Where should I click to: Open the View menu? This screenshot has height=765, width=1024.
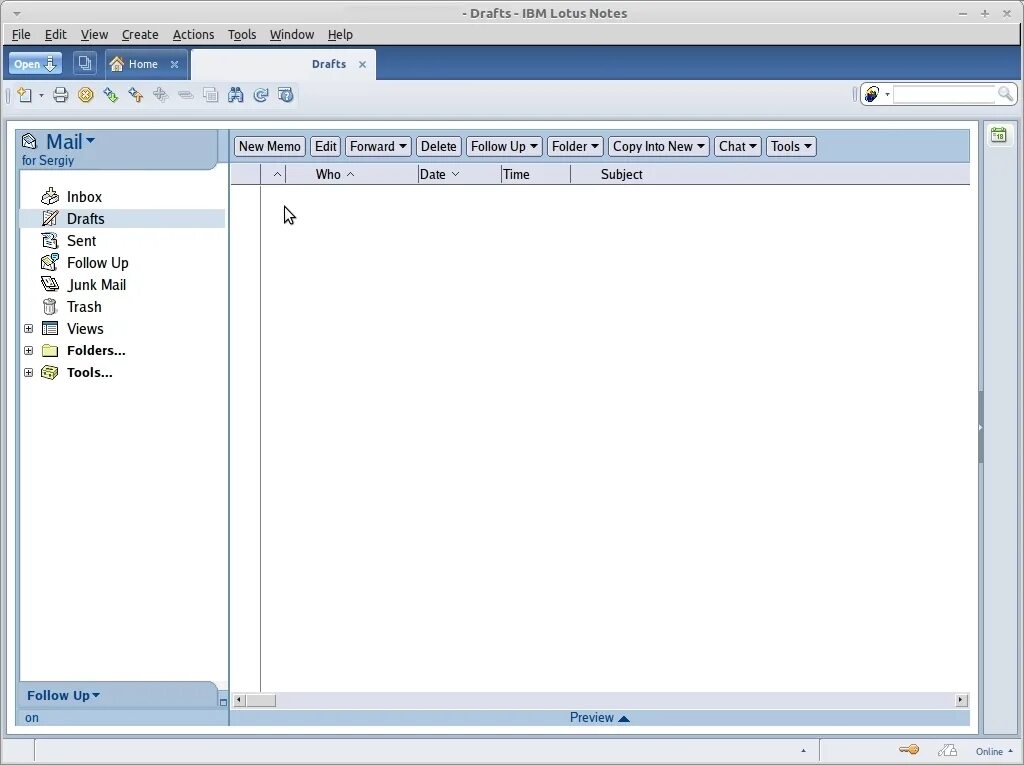[94, 35]
